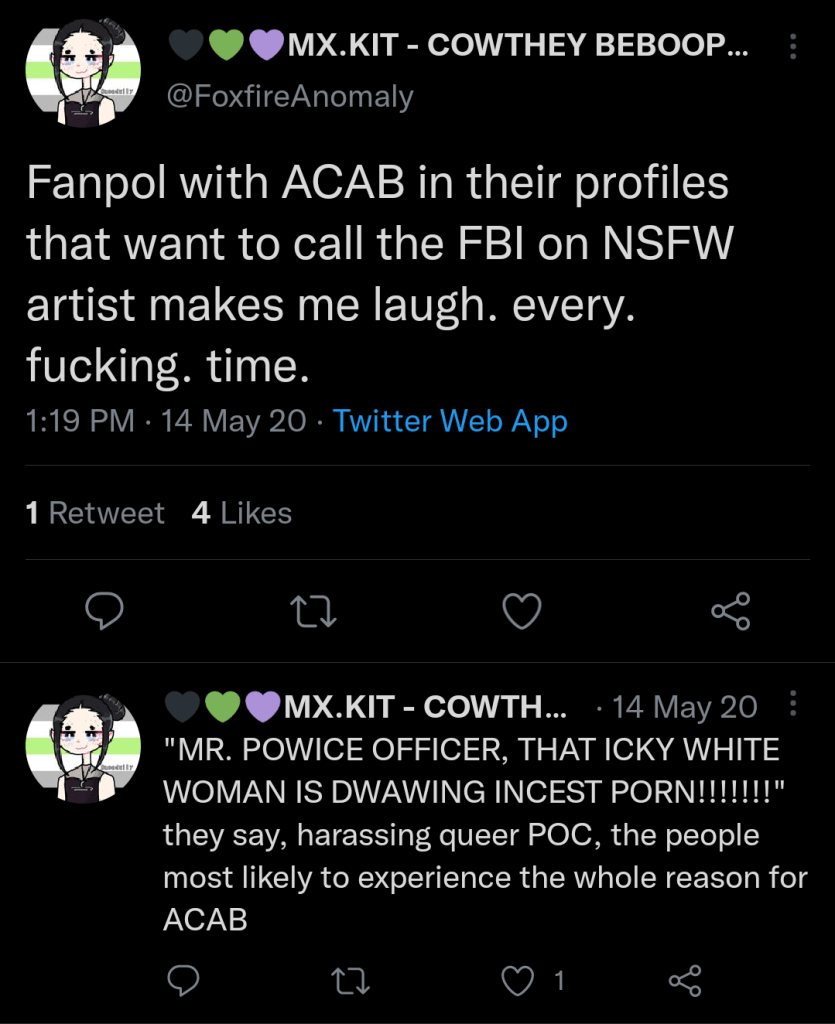Screen dimensions: 835x1024
Task: Open more options on the reply tweet
Action: pos(794,704)
